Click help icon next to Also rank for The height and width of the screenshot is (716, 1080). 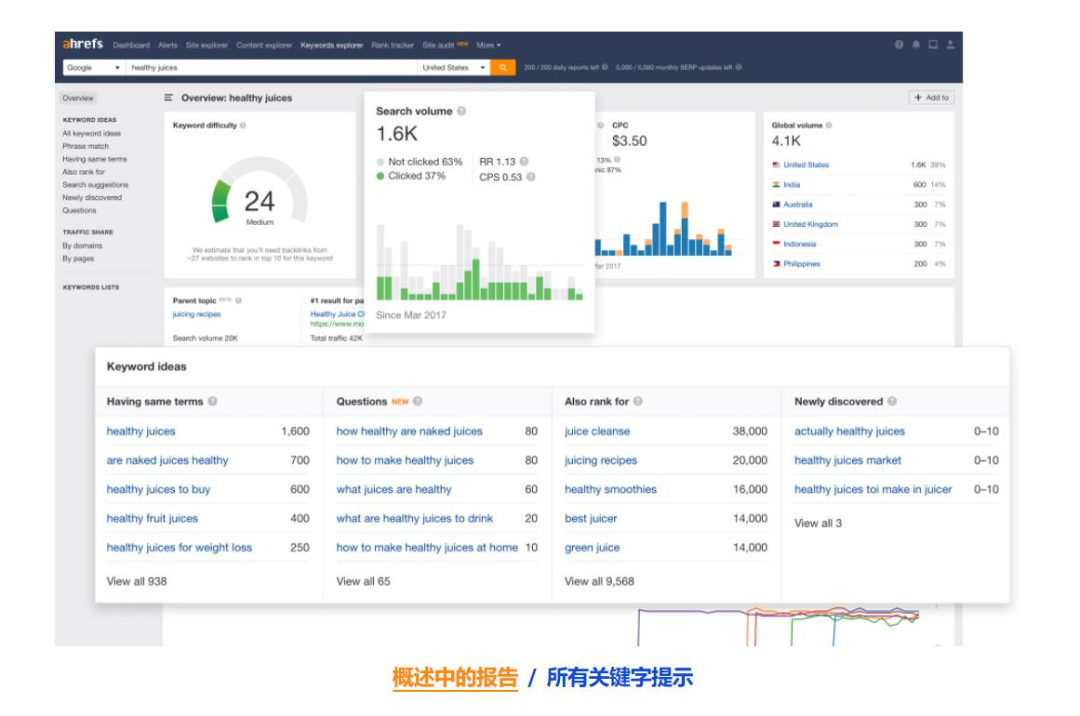click(x=638, y=402)
